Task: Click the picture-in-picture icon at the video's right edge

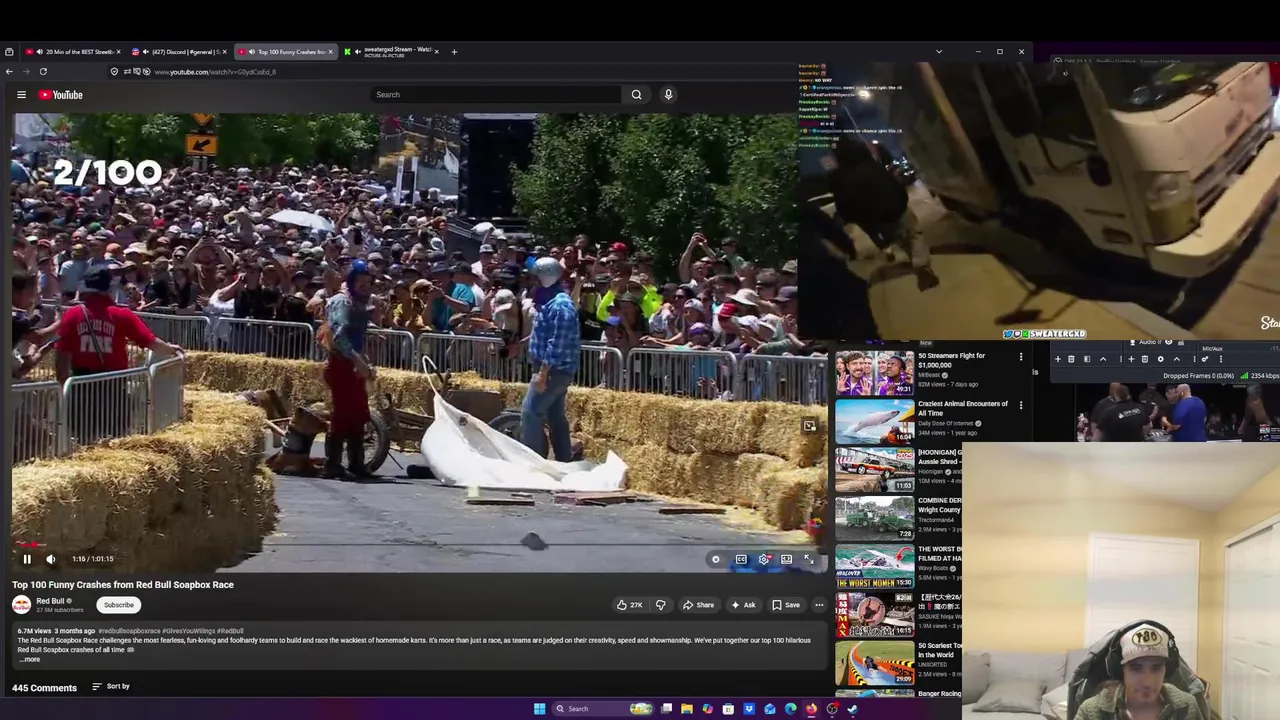Action: point(809,426)
